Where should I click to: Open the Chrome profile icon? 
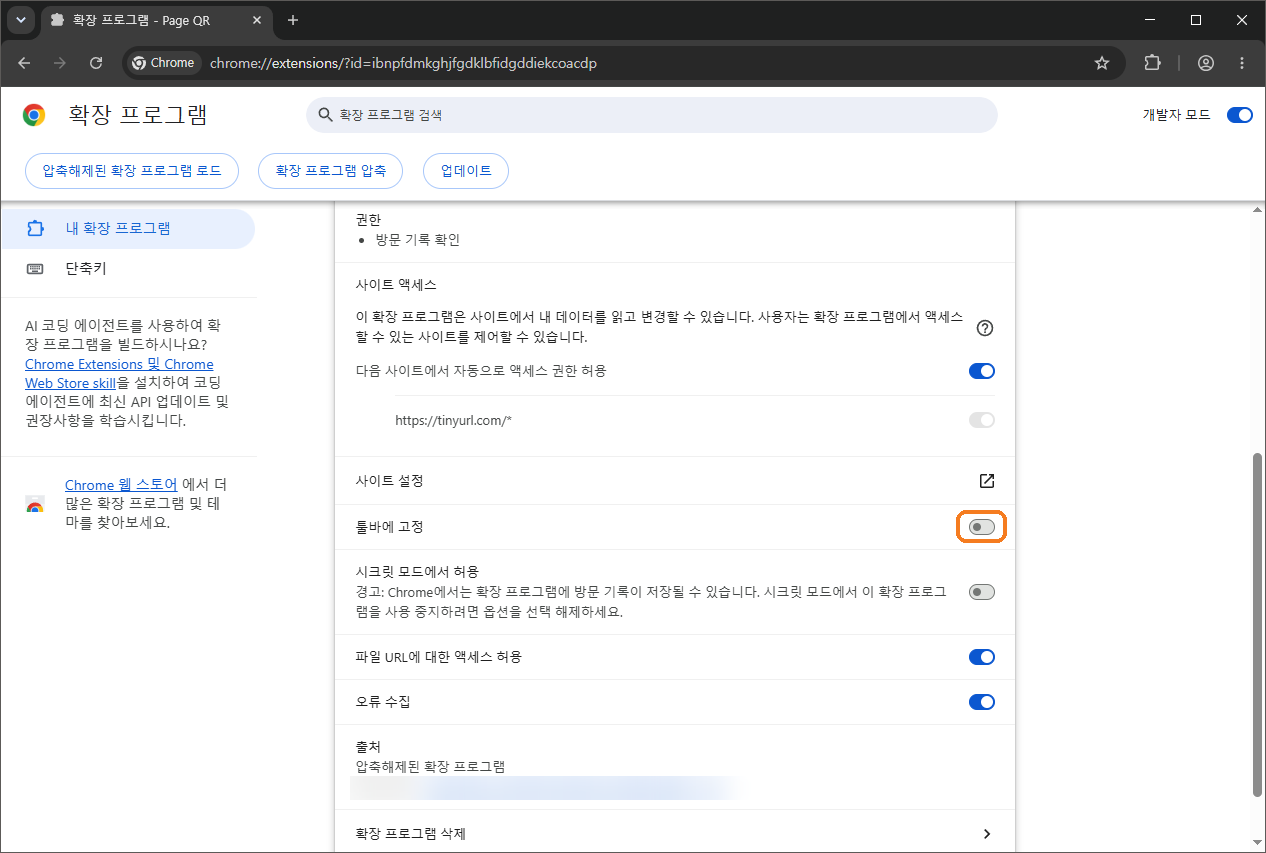click(x=1206, y=63)
